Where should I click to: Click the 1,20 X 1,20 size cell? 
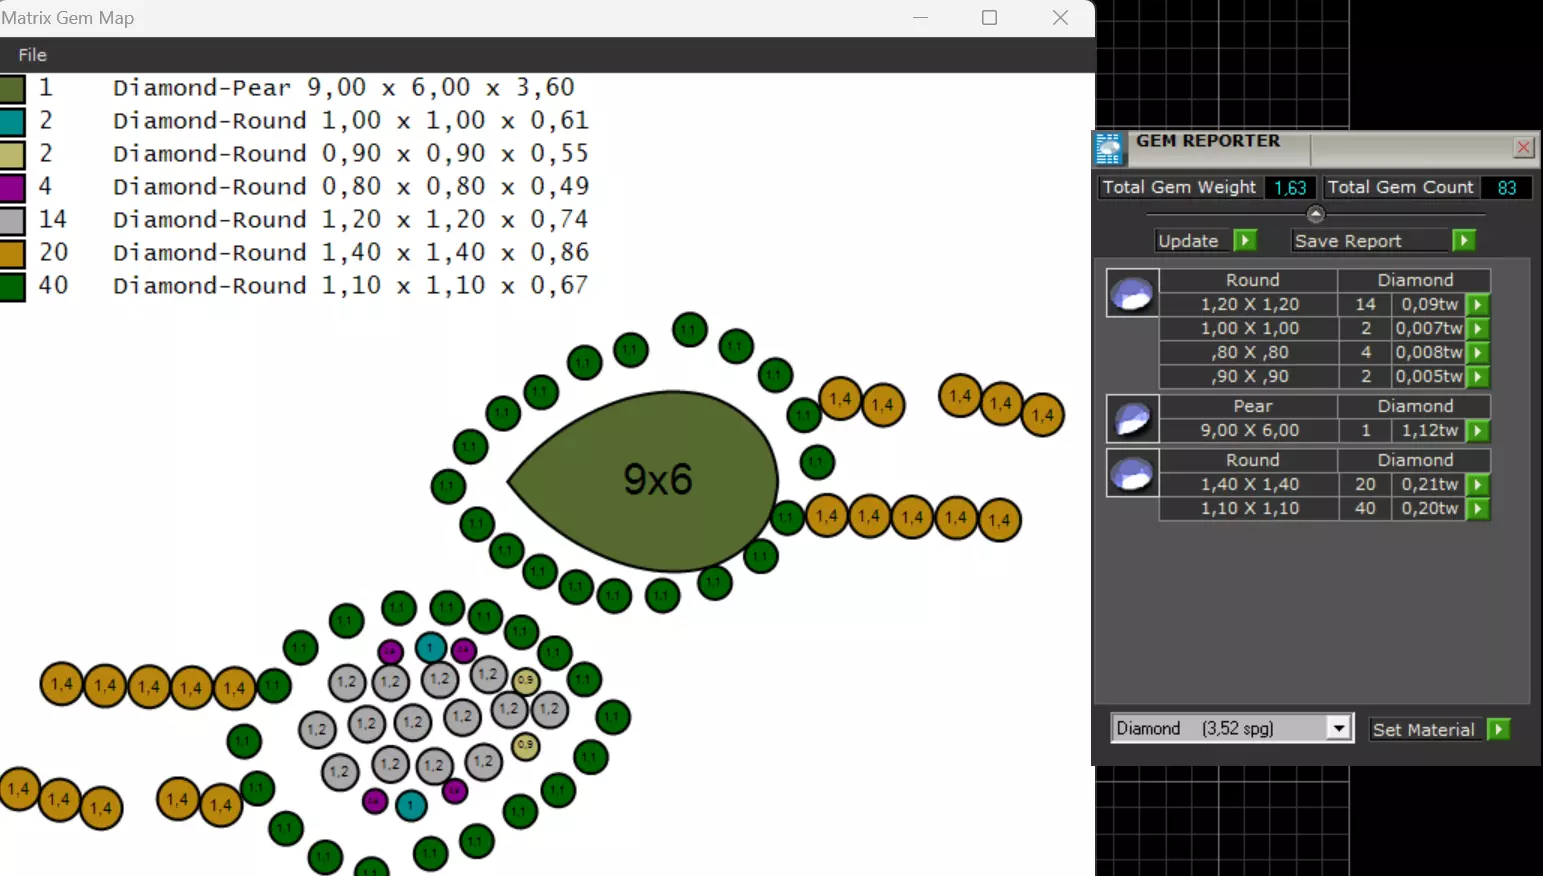[1249, 304]
